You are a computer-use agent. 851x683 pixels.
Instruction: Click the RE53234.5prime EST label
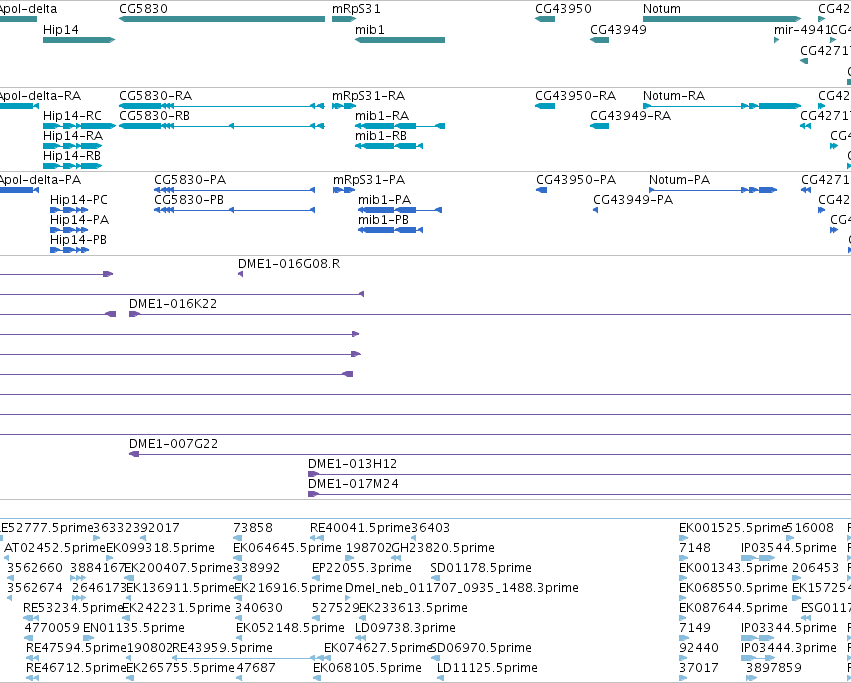coord(73,608)
